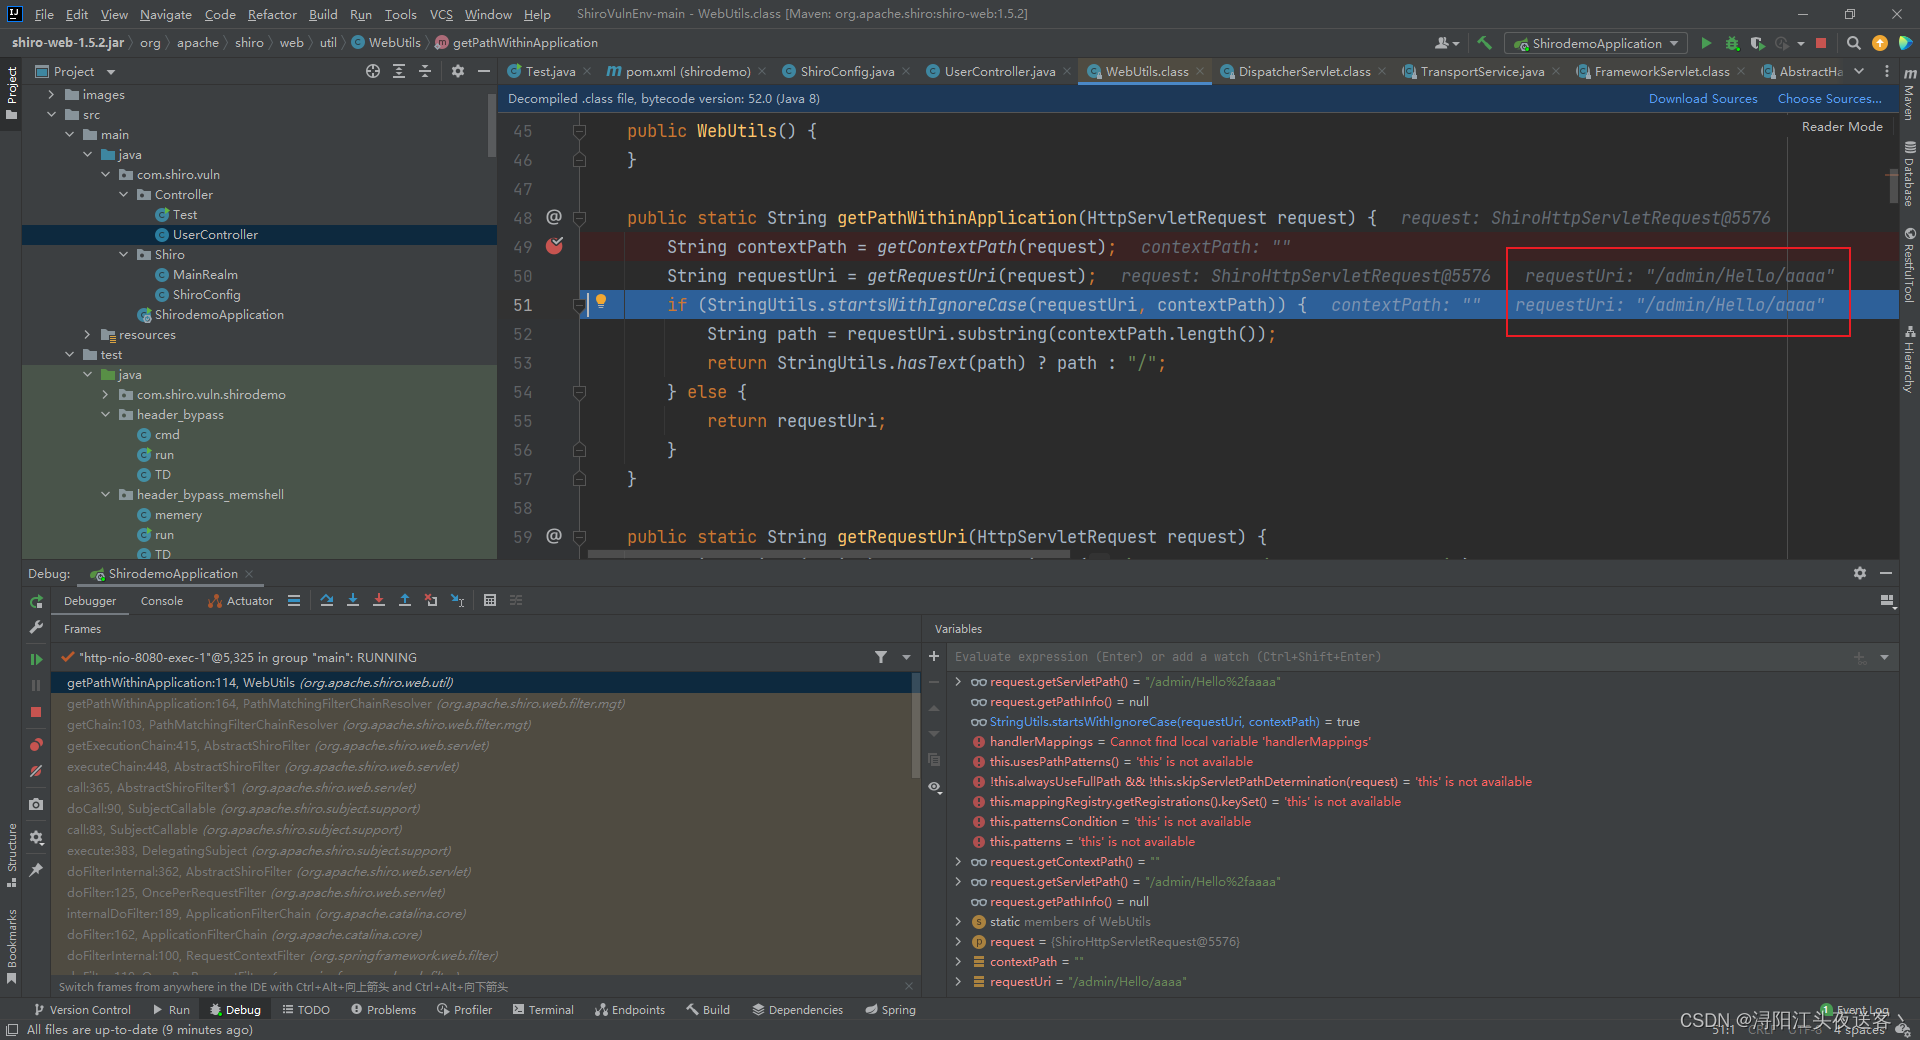Collapse the header_bypass_memshell folder node
This screenshot has width=1920, height=1040.
pos(105,495)
